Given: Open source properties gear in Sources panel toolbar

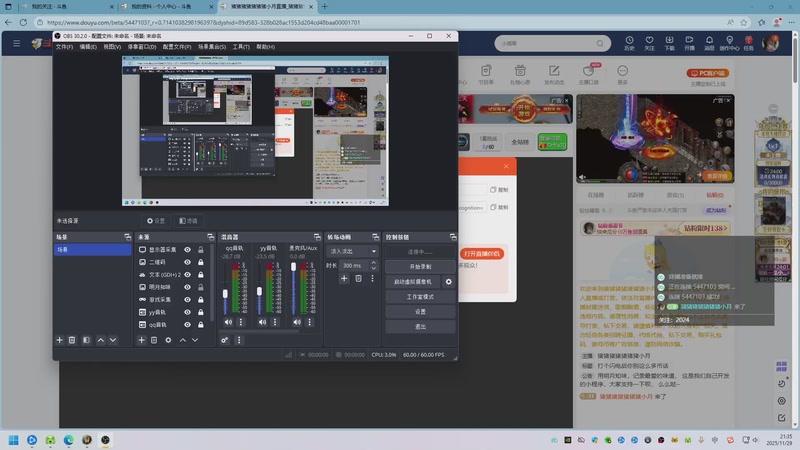Looking at the screenshot, I should point(168,340).
